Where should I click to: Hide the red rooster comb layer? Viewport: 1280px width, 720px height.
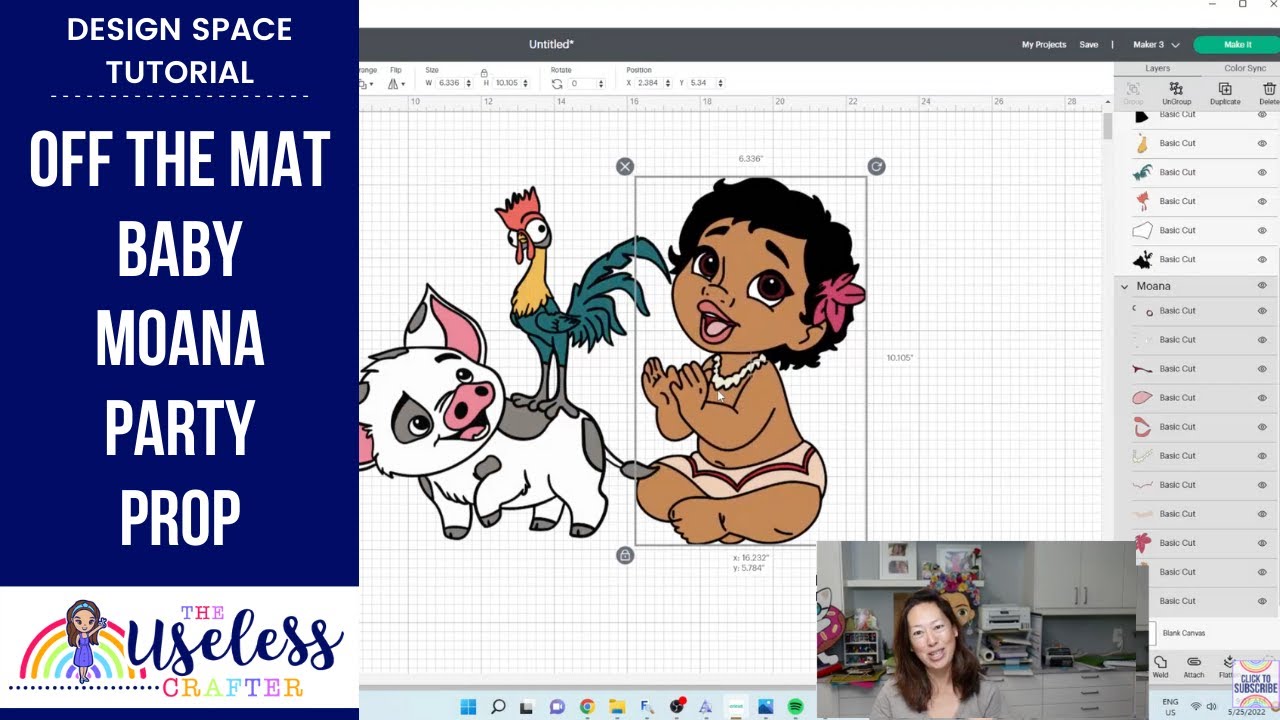tap(1262, 201)
